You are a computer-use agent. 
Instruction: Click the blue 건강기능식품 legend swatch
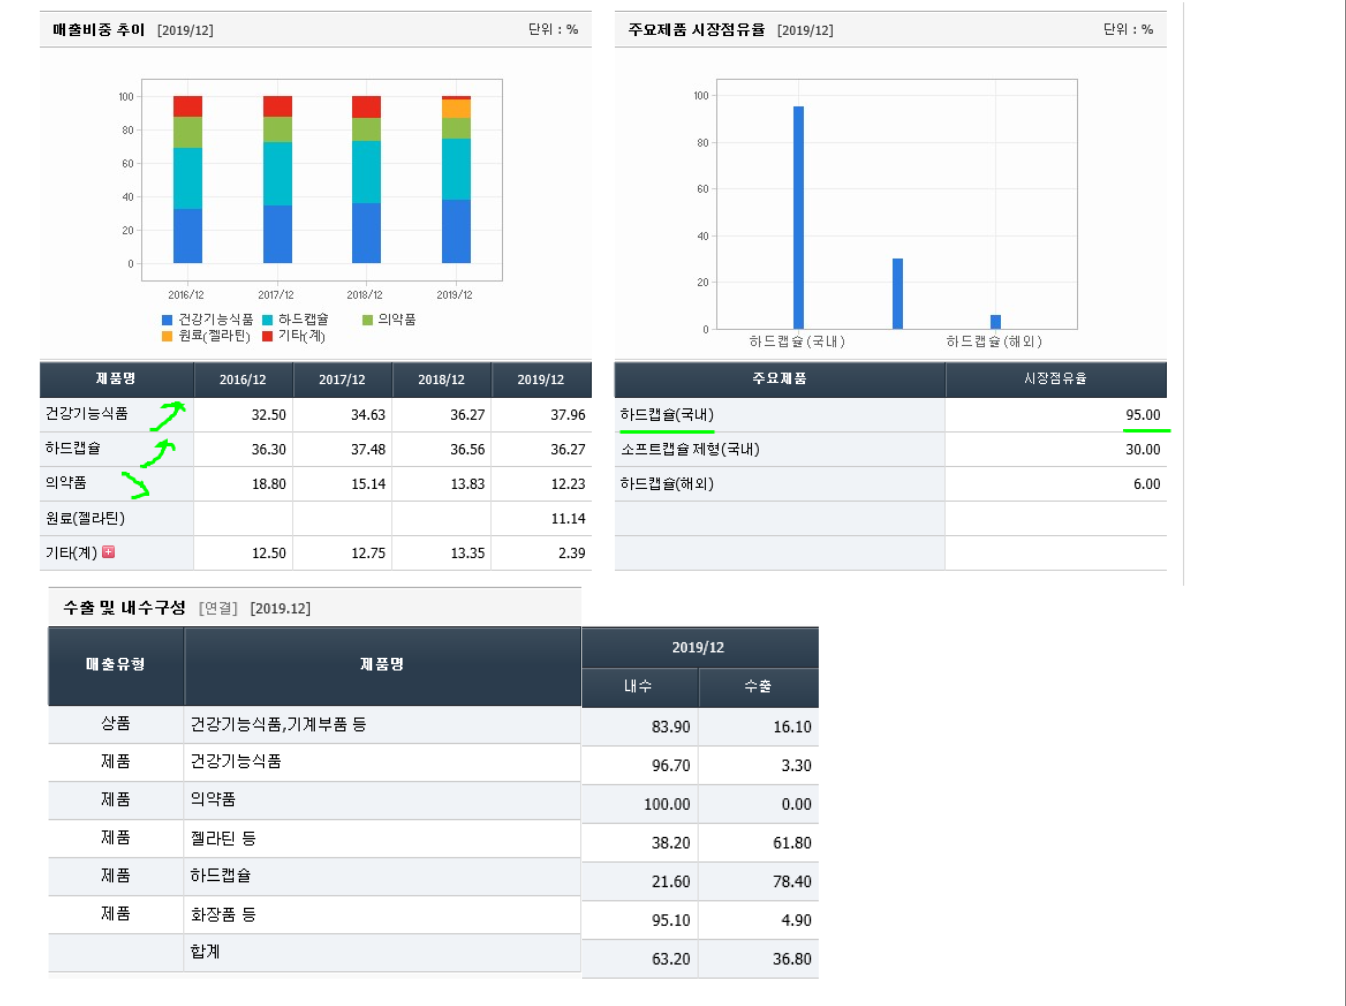(167, 320)
